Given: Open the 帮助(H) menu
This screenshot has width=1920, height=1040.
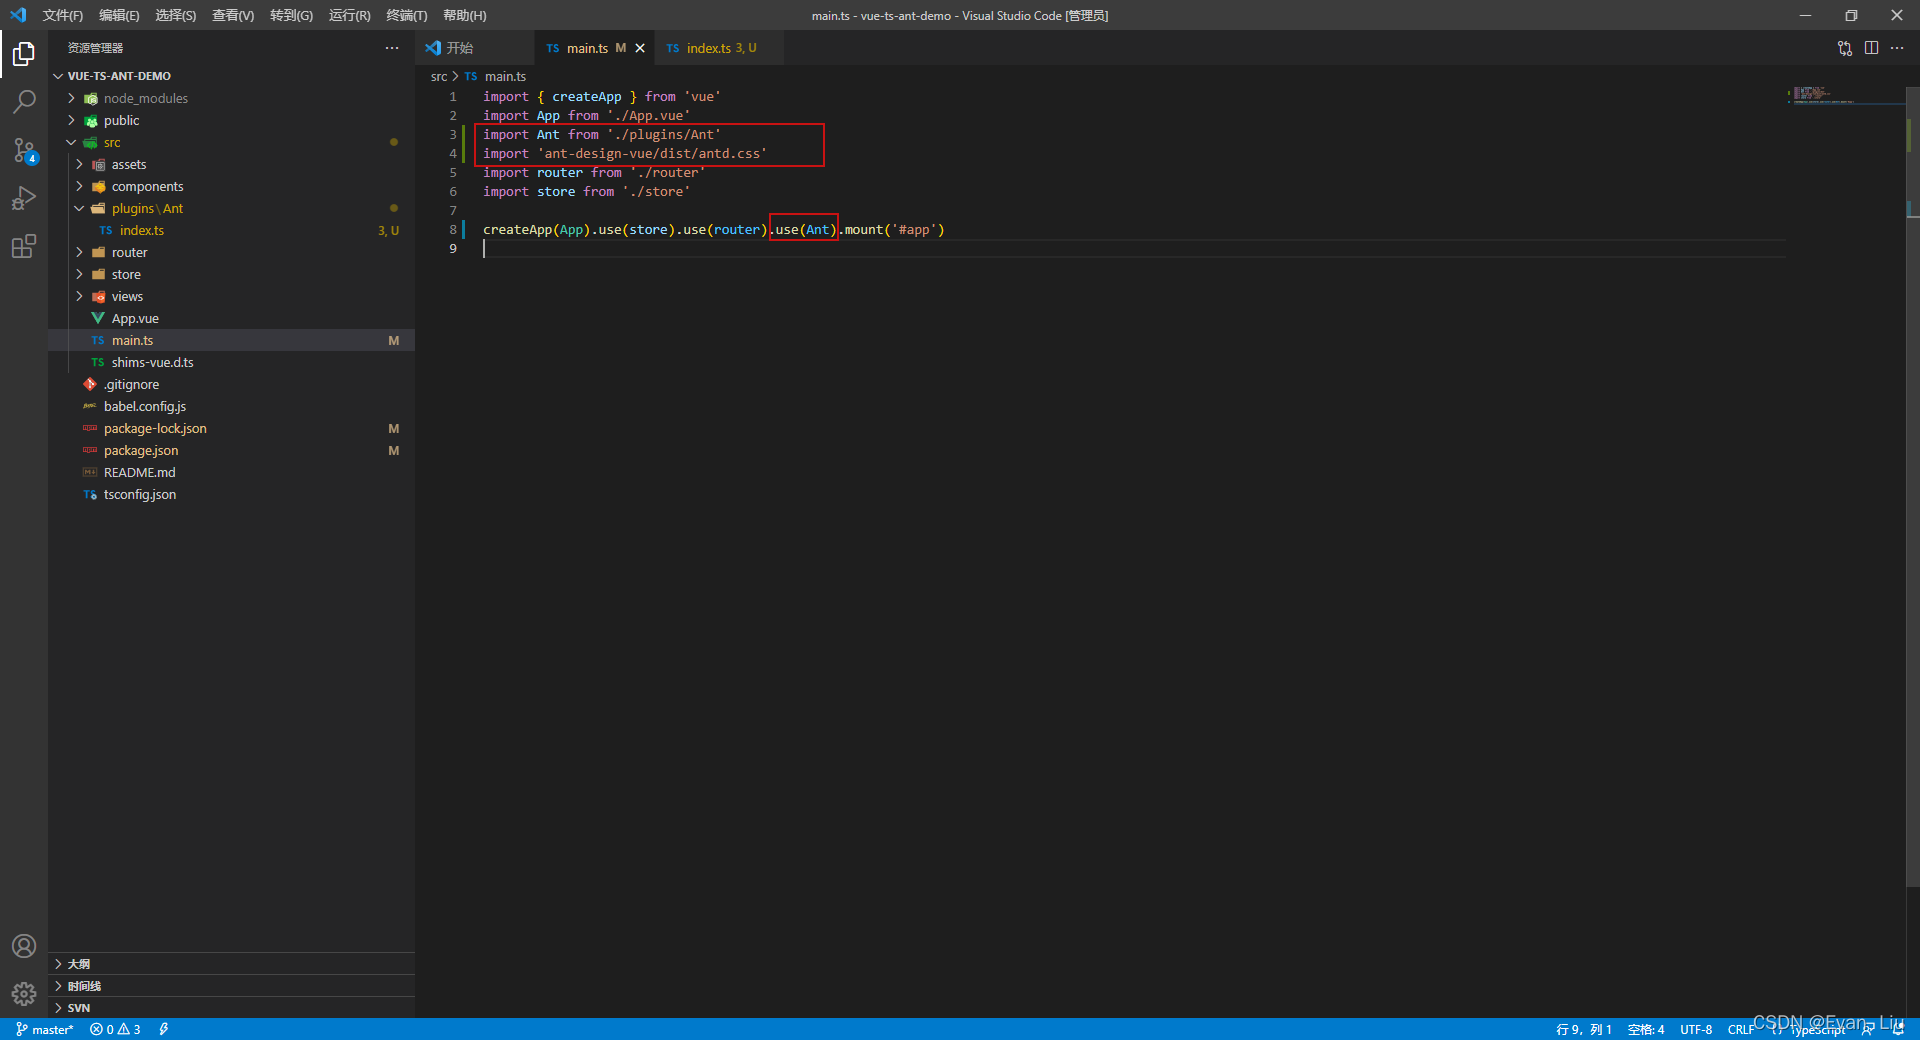Looking at the screenshot, I should [465, 15].
